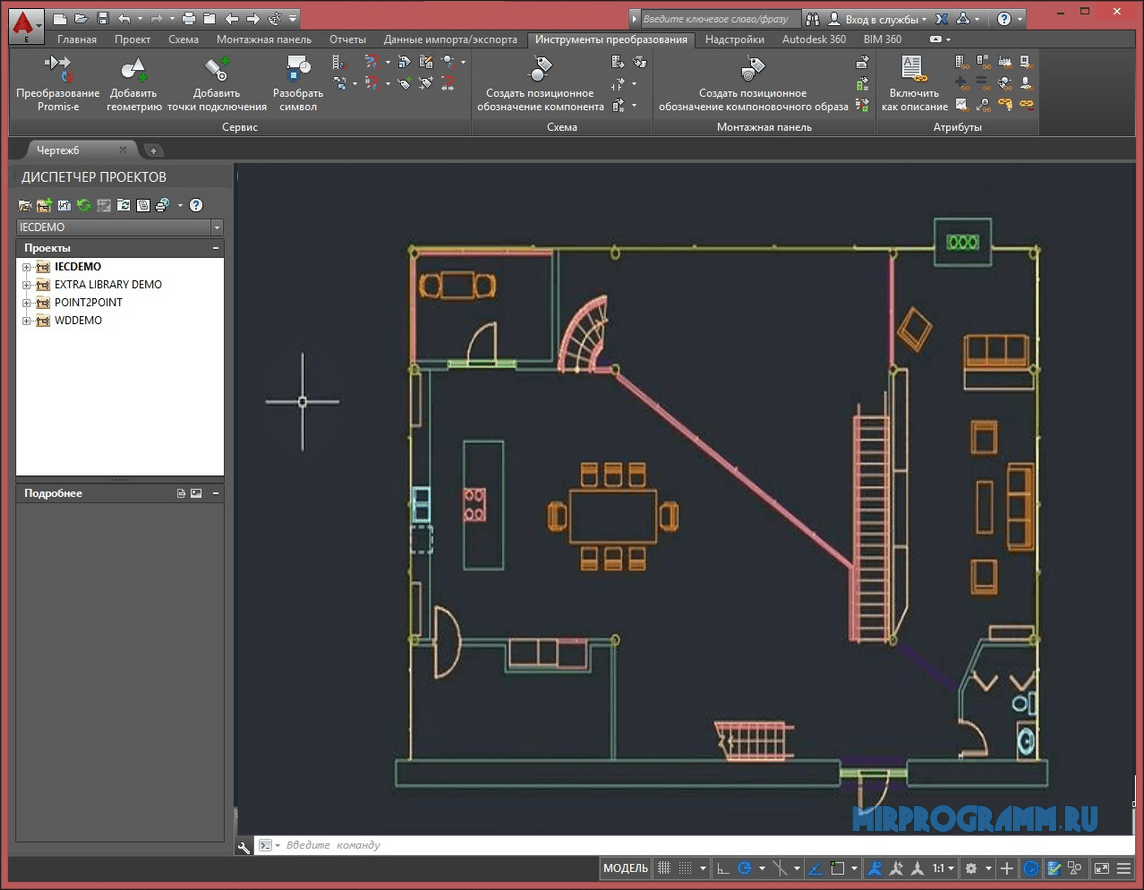Image resolution: width=1144 pixels, height=890 pixels.
Task: Select the Разобрать символ tool
Action: [x=298, y=70]
